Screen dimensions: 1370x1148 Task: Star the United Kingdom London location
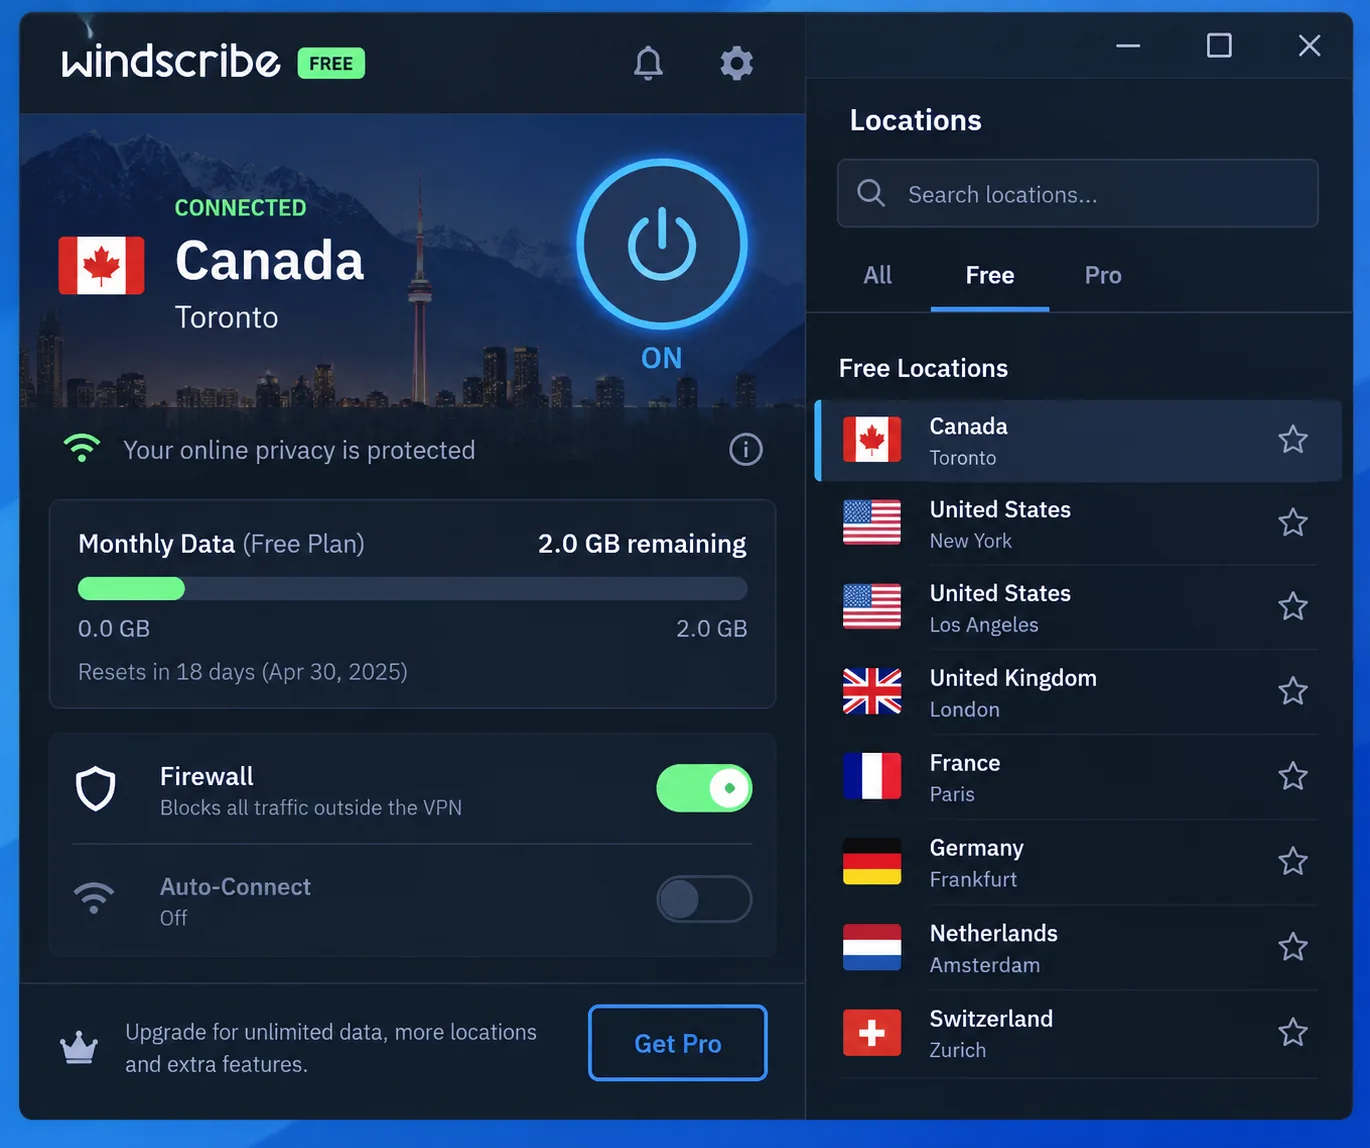[1293, 691]
